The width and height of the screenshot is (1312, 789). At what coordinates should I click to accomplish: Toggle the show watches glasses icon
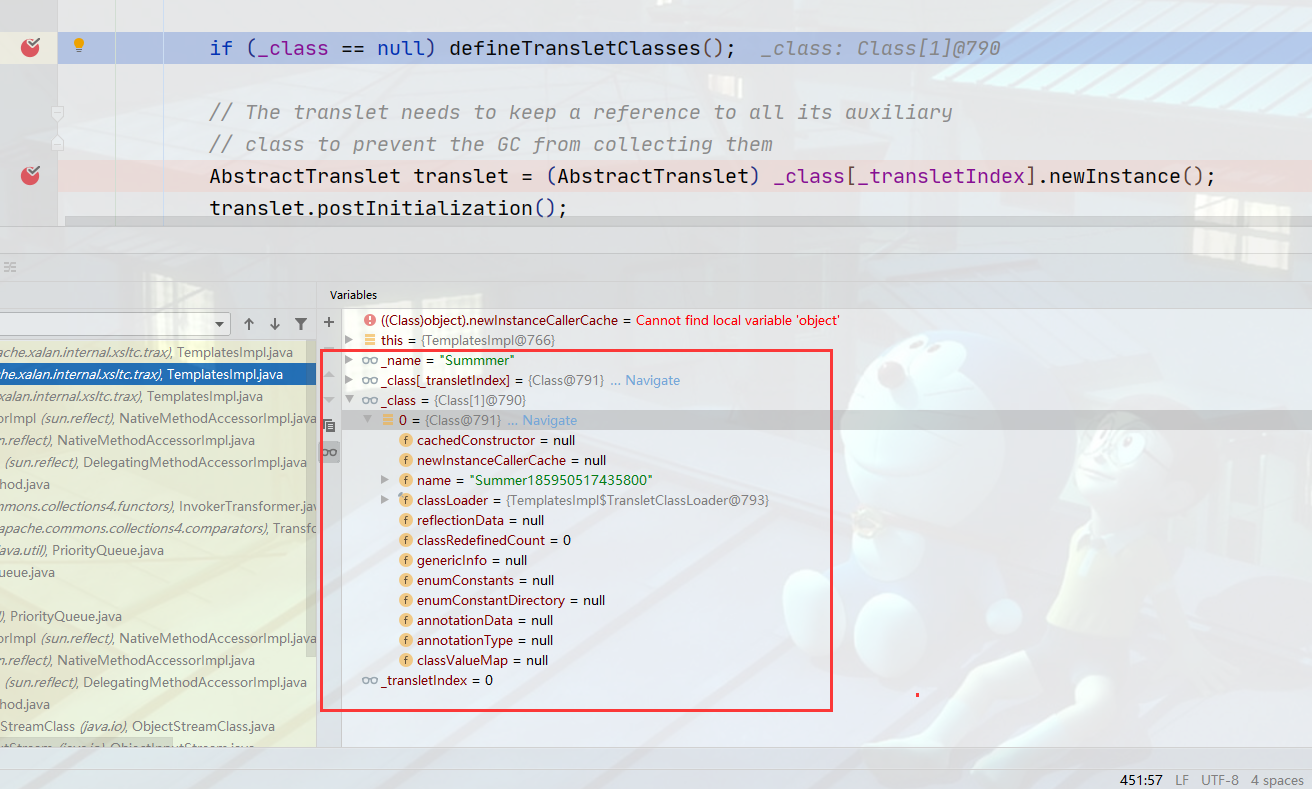click(x=329, y=452)
